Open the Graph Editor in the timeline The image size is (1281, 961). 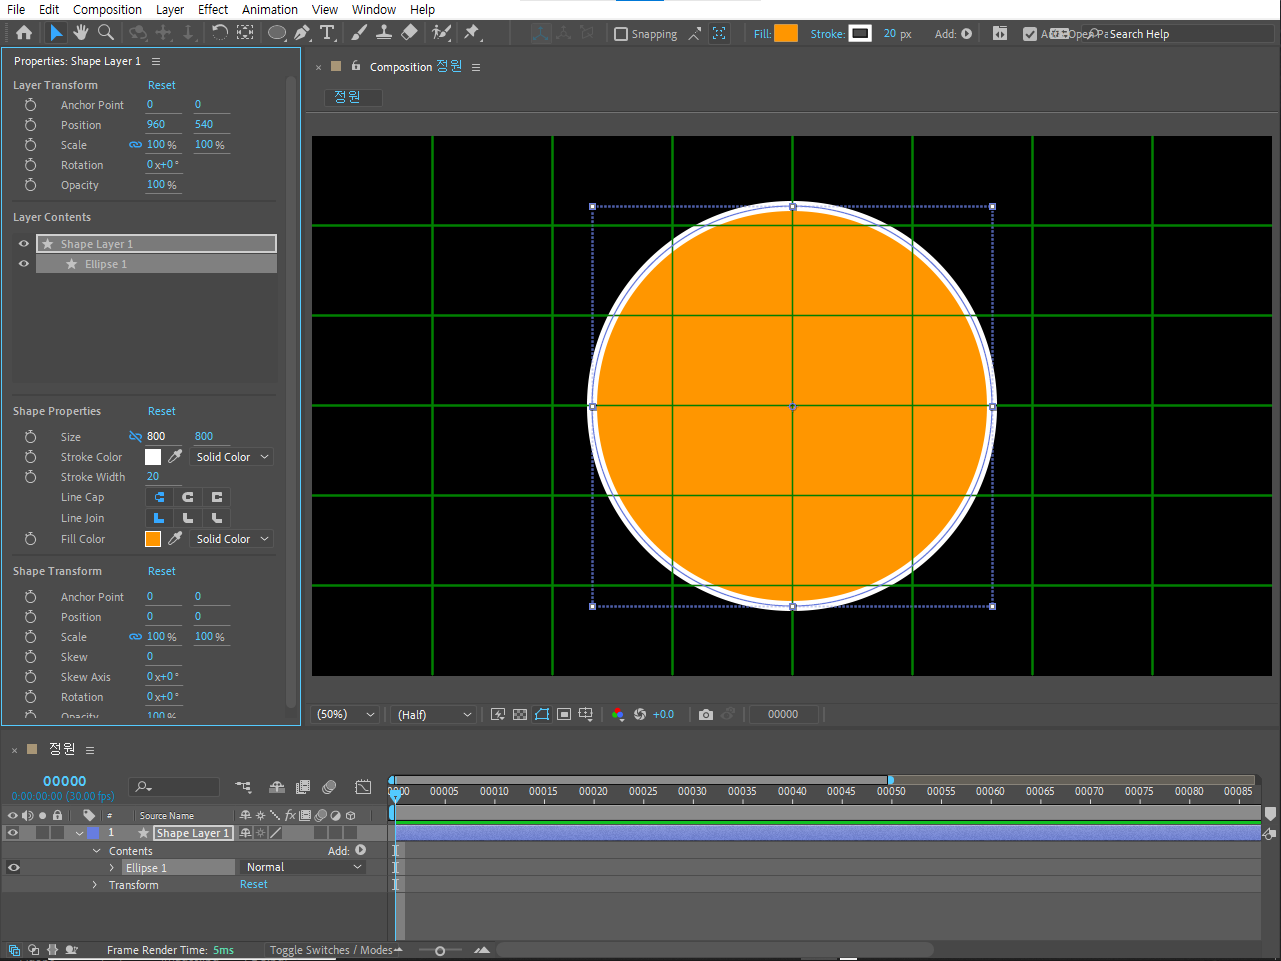[x=363, y=787]
